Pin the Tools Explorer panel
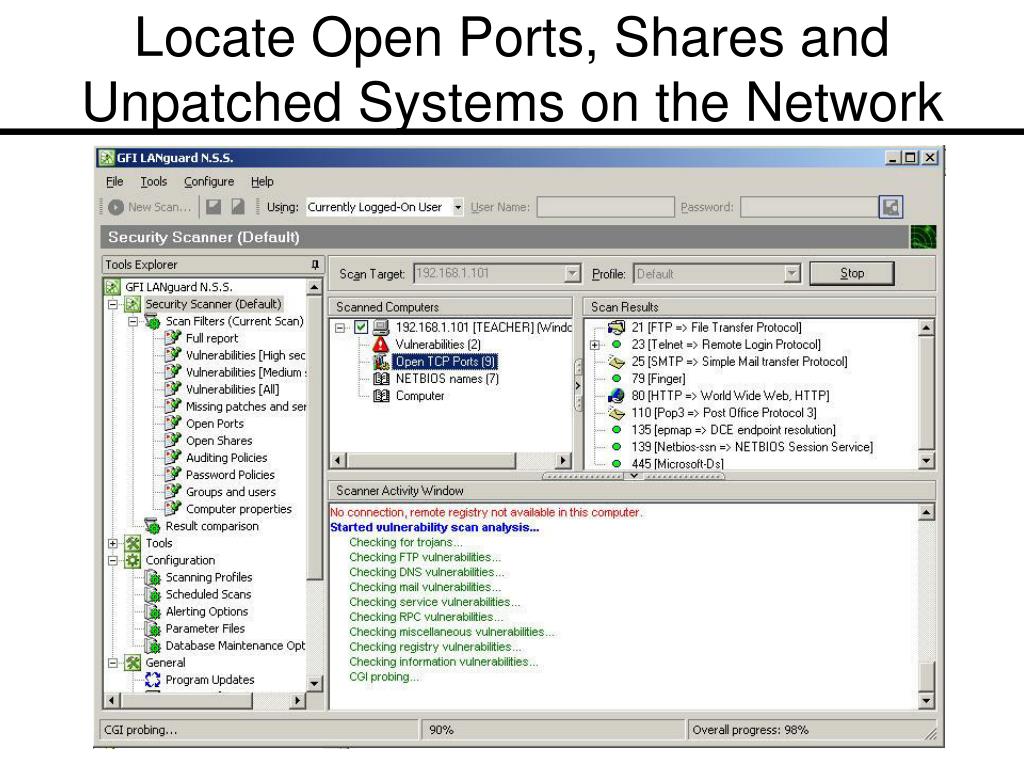 click(315, 264)
